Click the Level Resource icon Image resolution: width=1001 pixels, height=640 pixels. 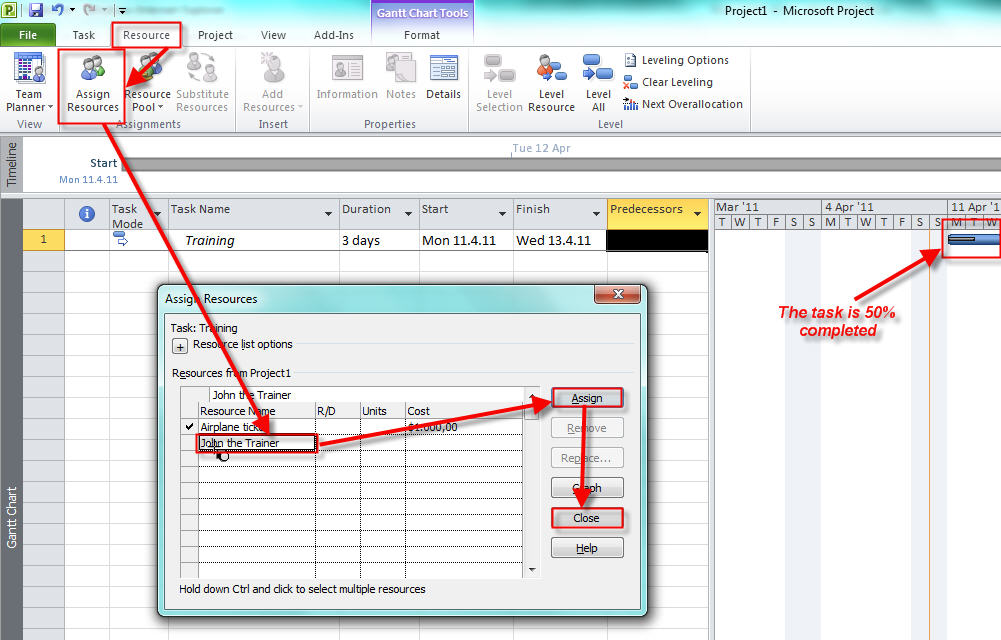(x=551, y=83)
